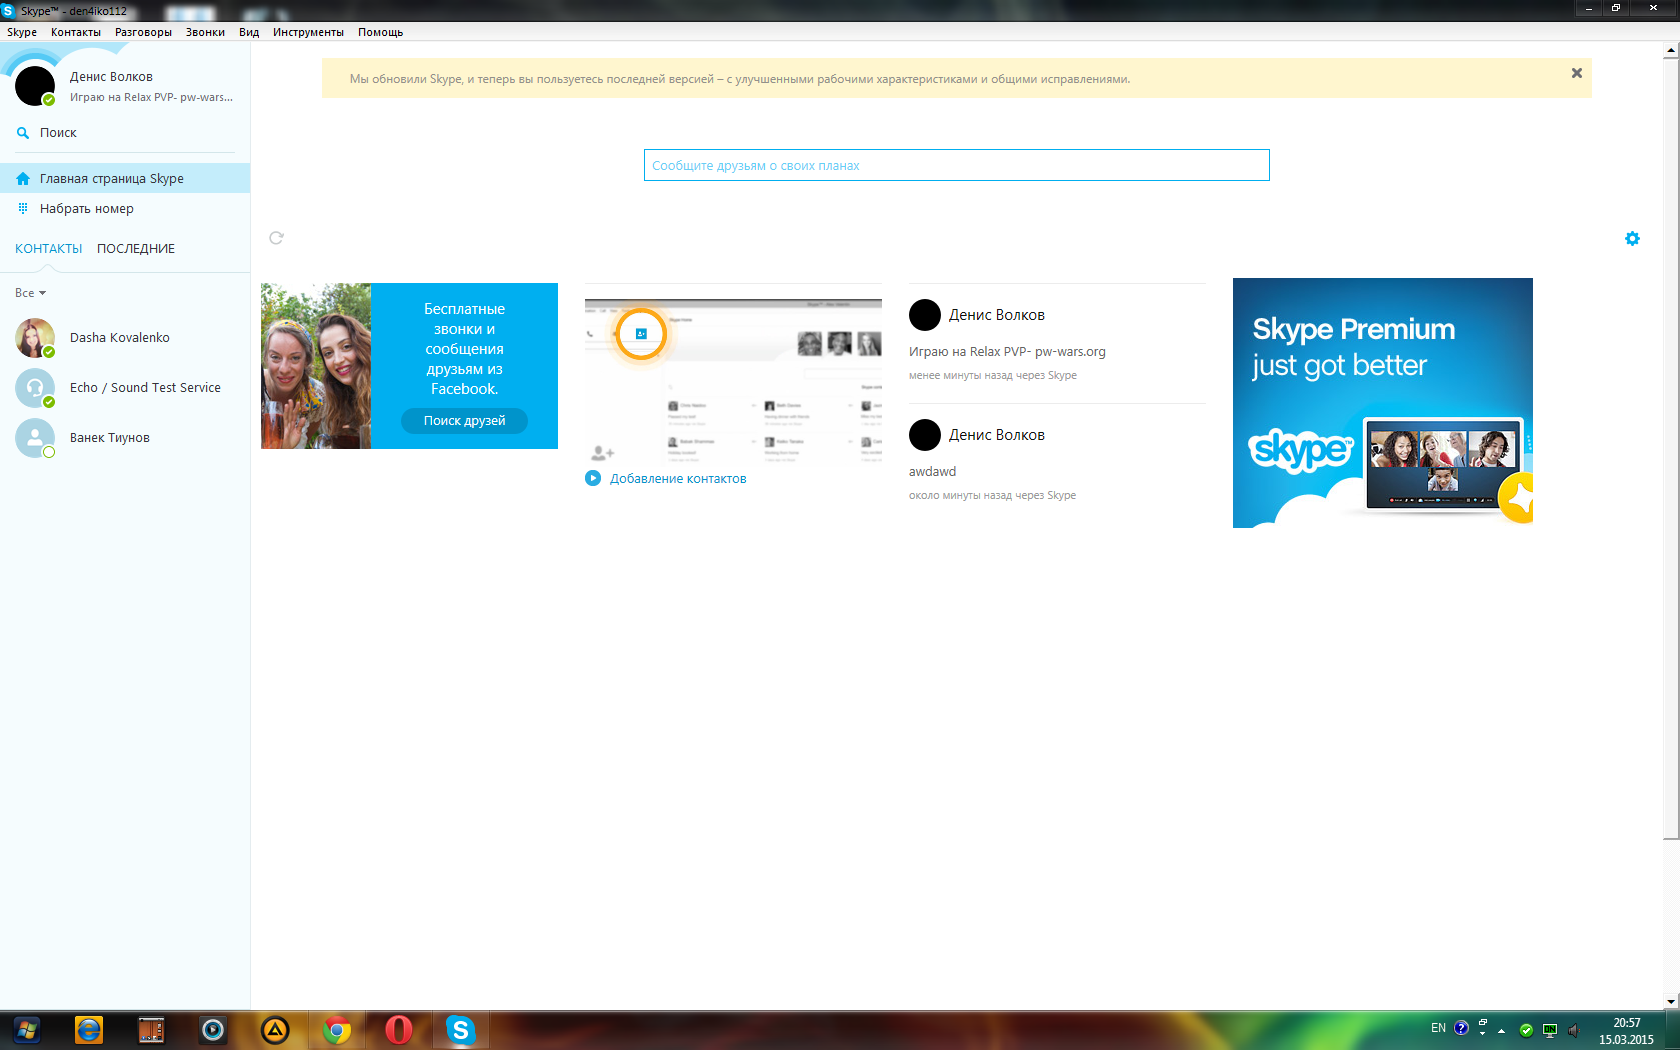Click the dial pad icon
Viewport: 1680px width, 1050px height.
coord(23,209)
